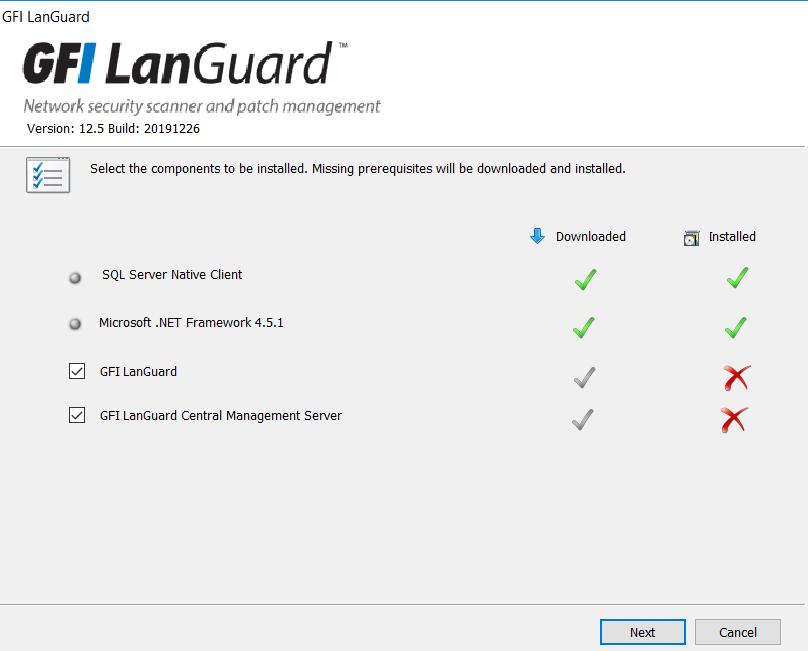Click Central Management Server gray downloaded checkmark
808x651 pixels.
(x=583, y=420)
